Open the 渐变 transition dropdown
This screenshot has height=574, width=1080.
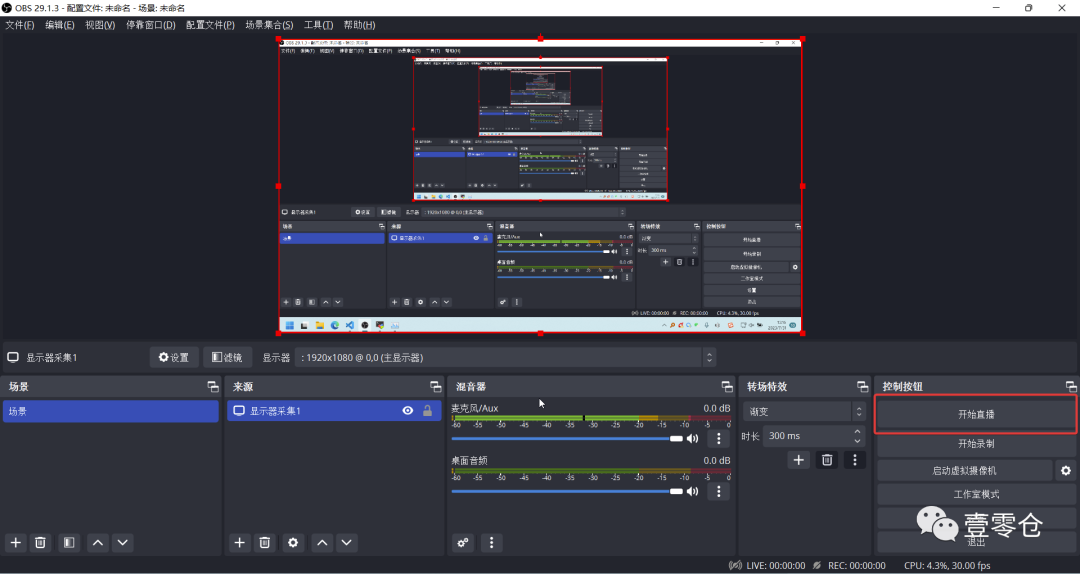(805, 411)
